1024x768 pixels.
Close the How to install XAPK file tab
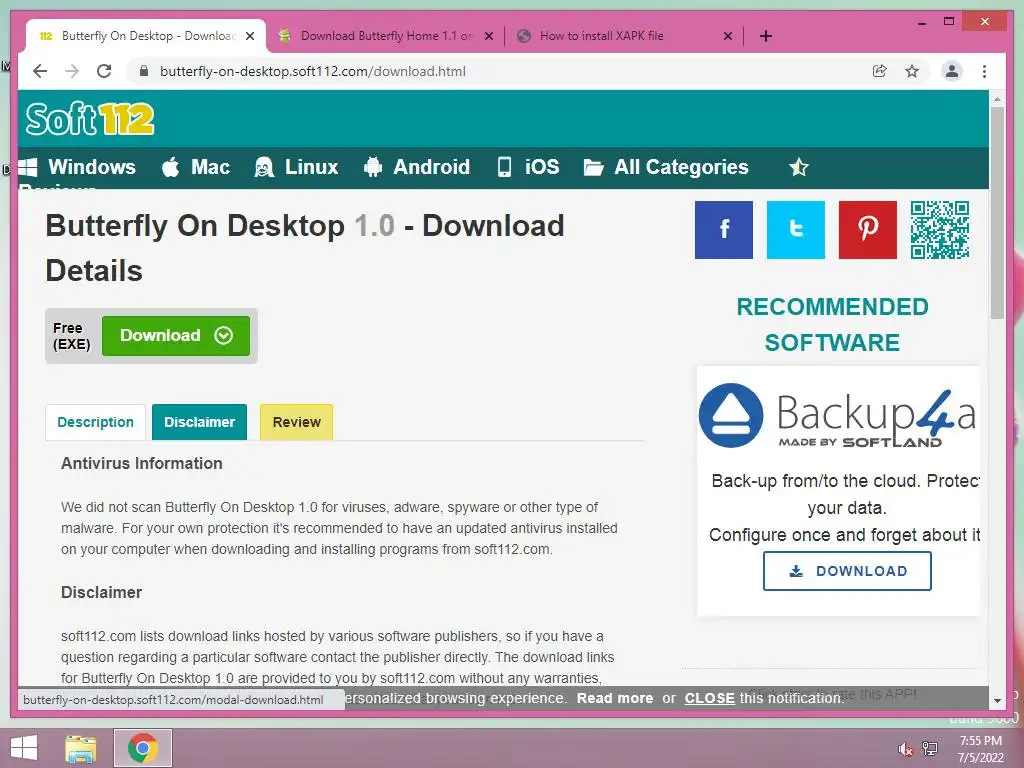(x=728, y=36)
